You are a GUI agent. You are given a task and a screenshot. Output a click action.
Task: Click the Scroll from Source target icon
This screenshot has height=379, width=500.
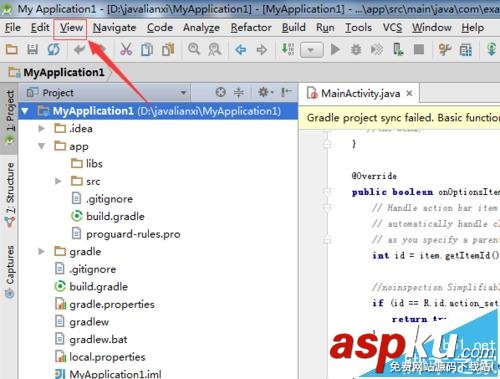[x=221, y=92]
